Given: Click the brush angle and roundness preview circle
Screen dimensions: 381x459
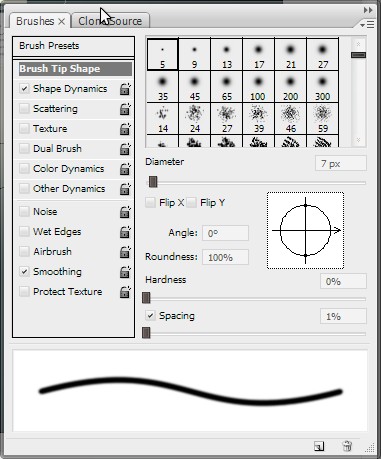Looking at the screenshot, I should [305, 230].
